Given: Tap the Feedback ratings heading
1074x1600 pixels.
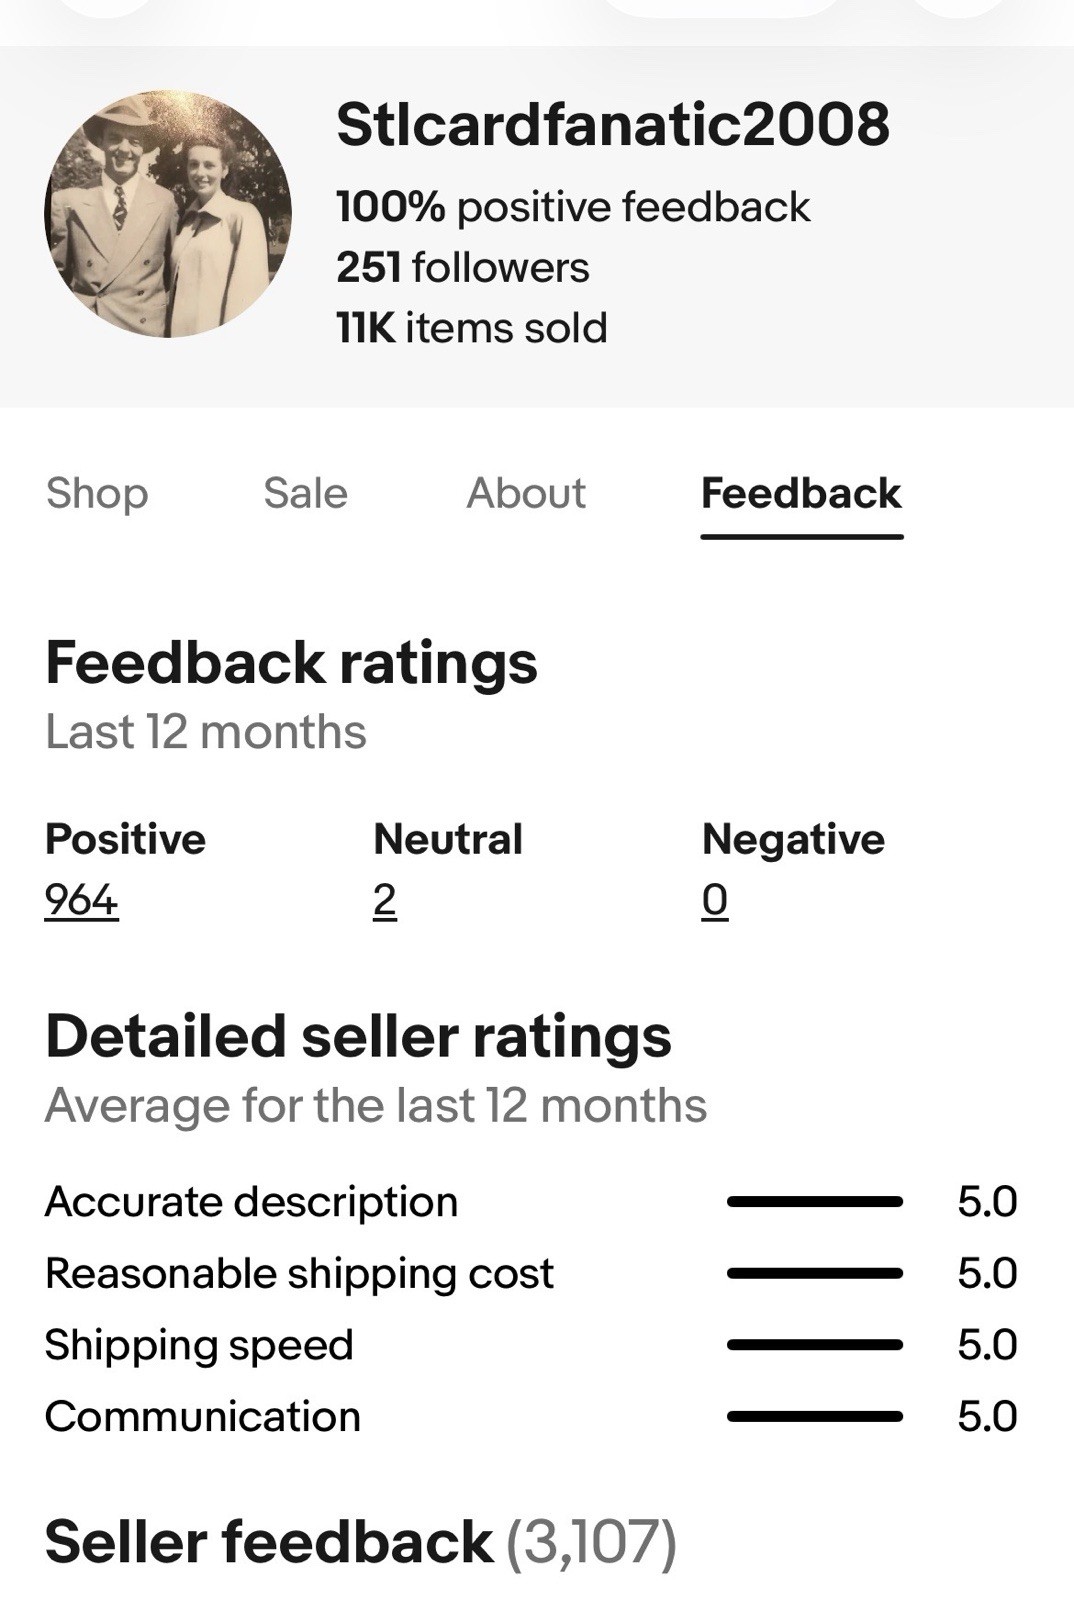Looking at the screenshot, I should tap(291, 663).
